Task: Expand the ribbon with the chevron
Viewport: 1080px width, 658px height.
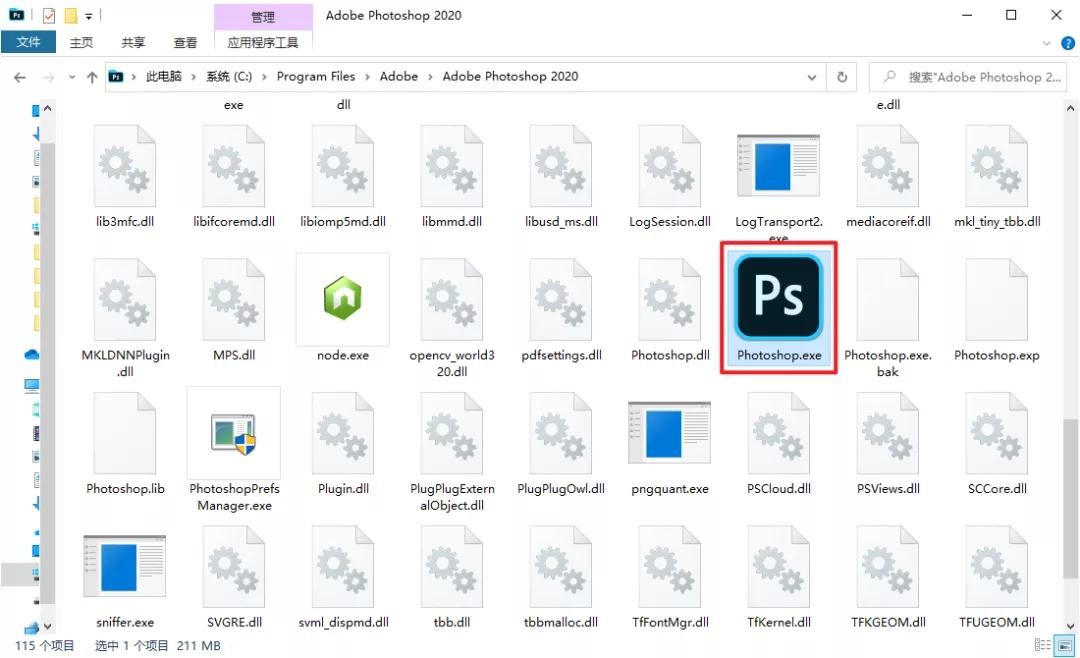Action: tap(1046, 43)
